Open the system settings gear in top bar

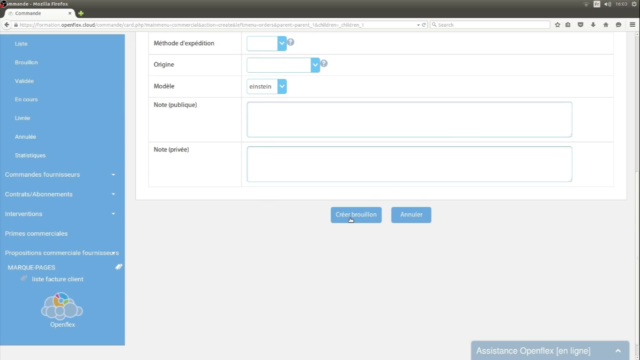point(635,4)
